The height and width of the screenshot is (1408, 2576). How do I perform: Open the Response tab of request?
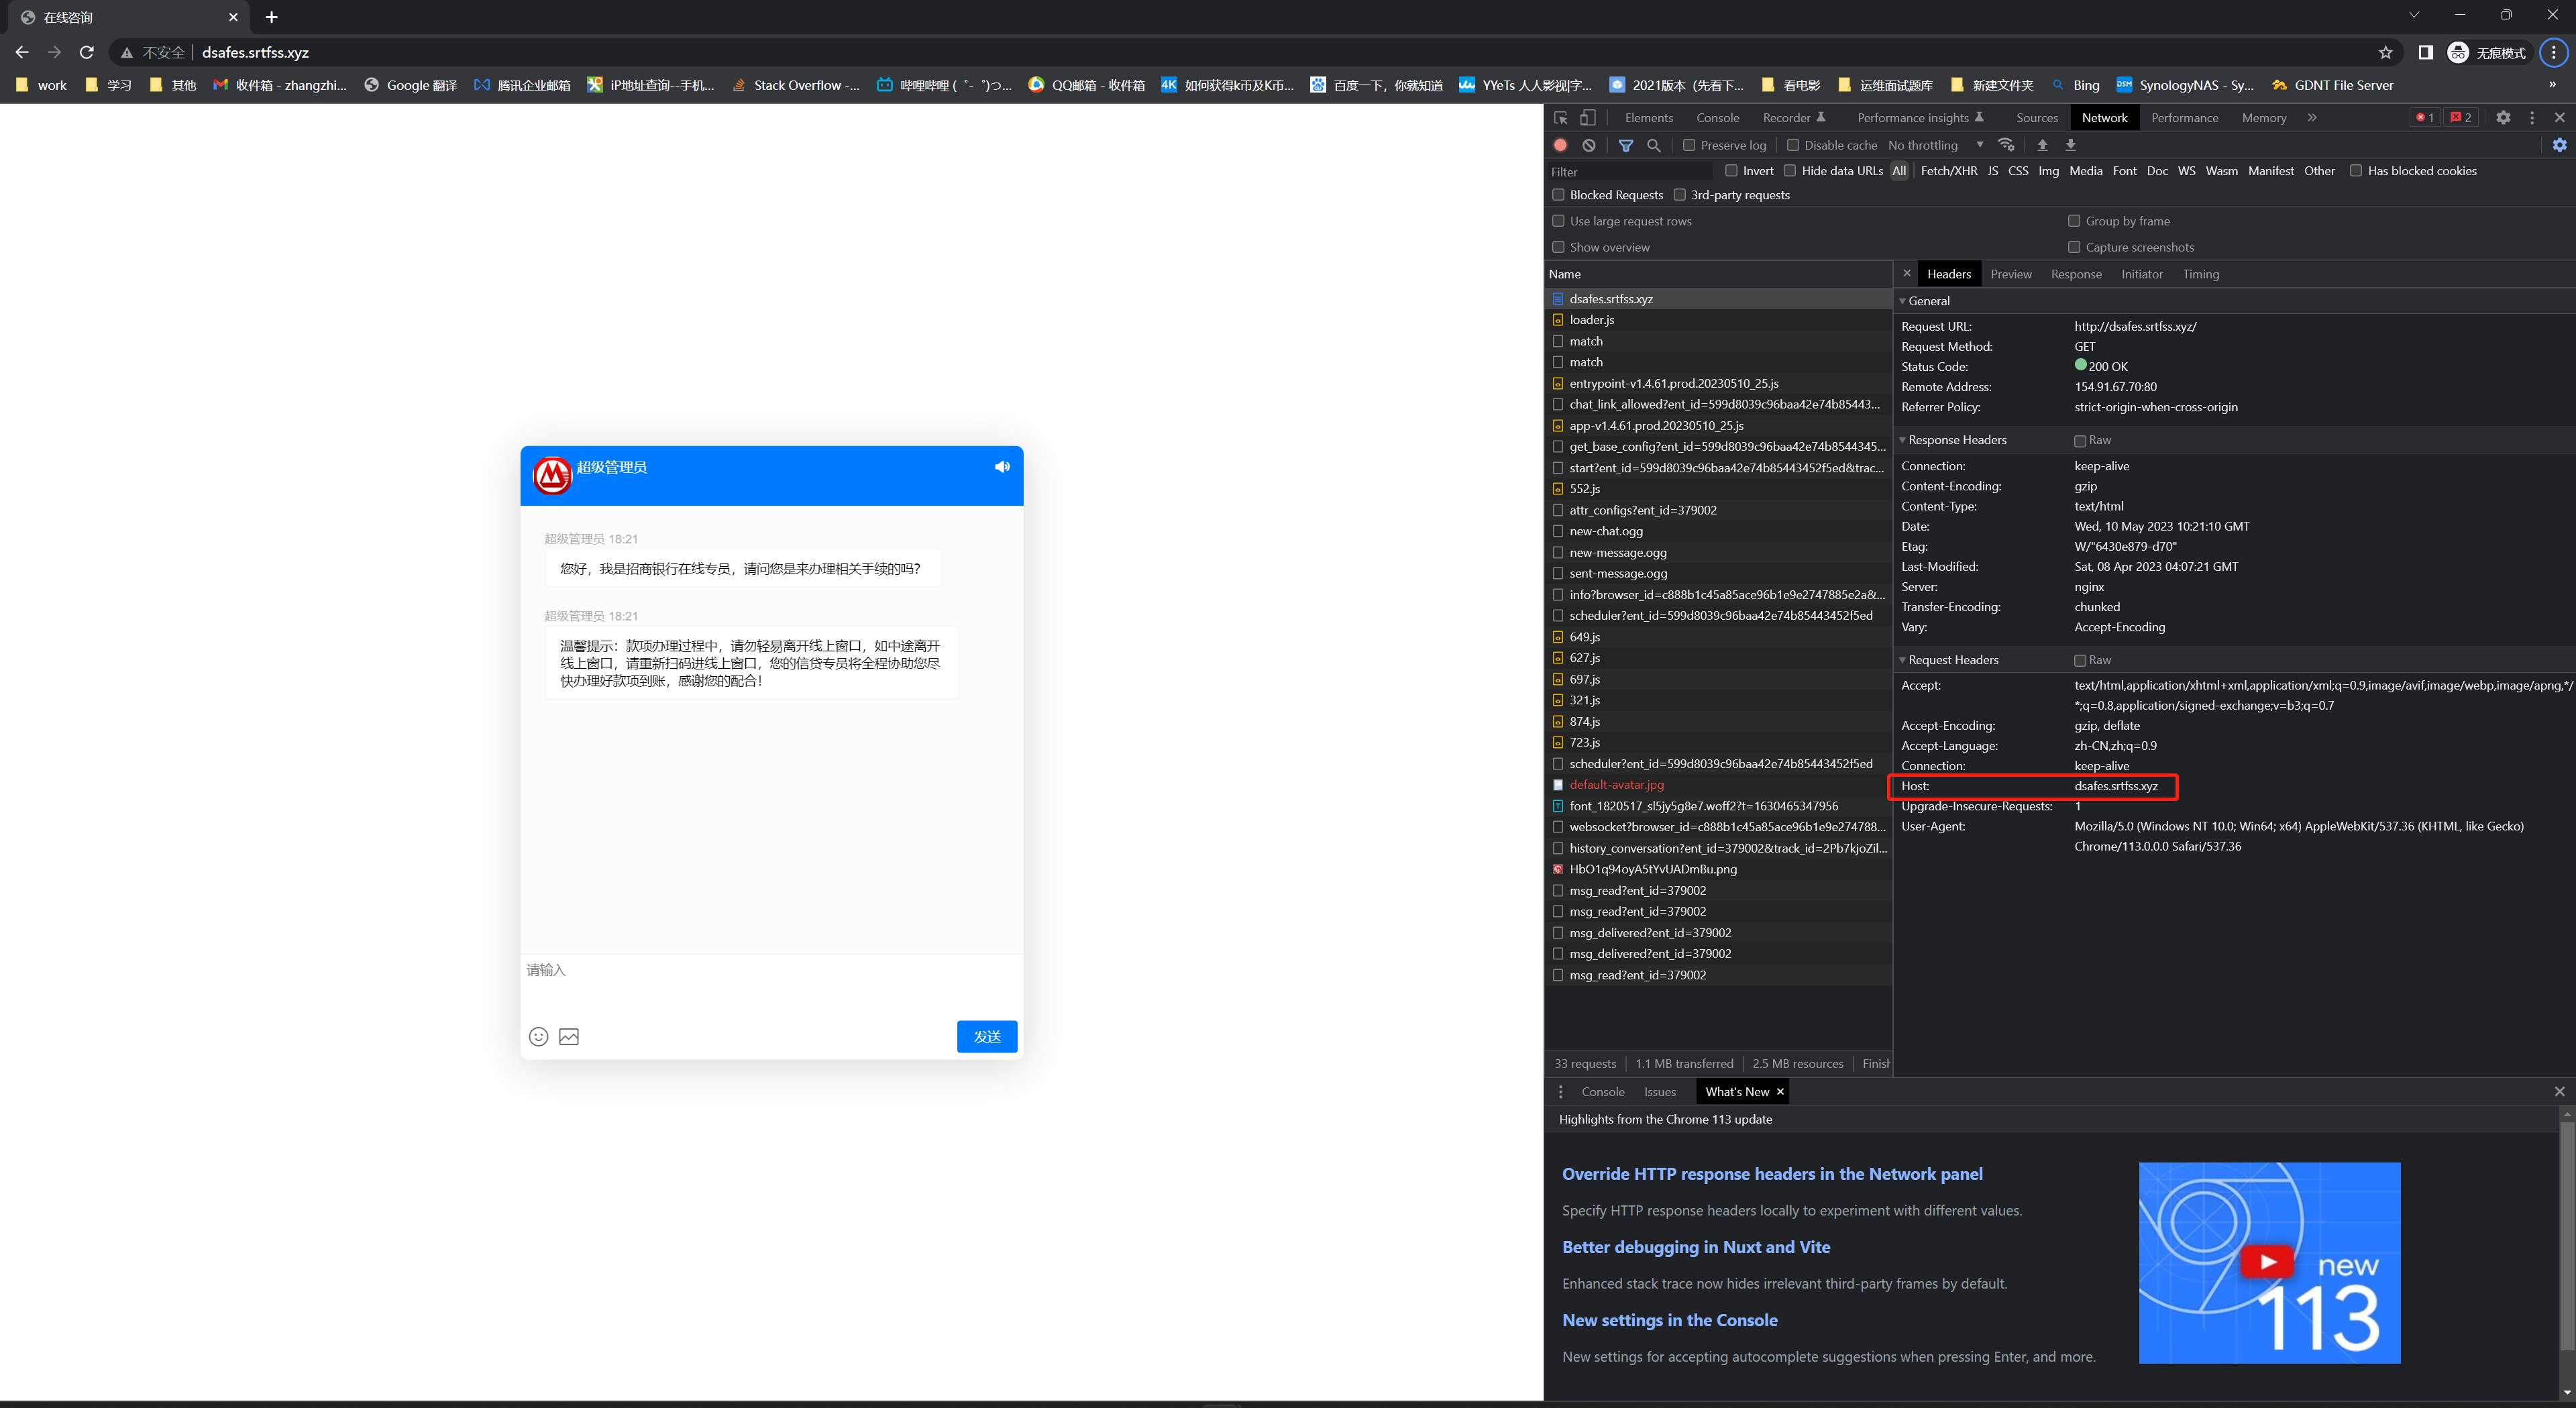(2075, 274)
